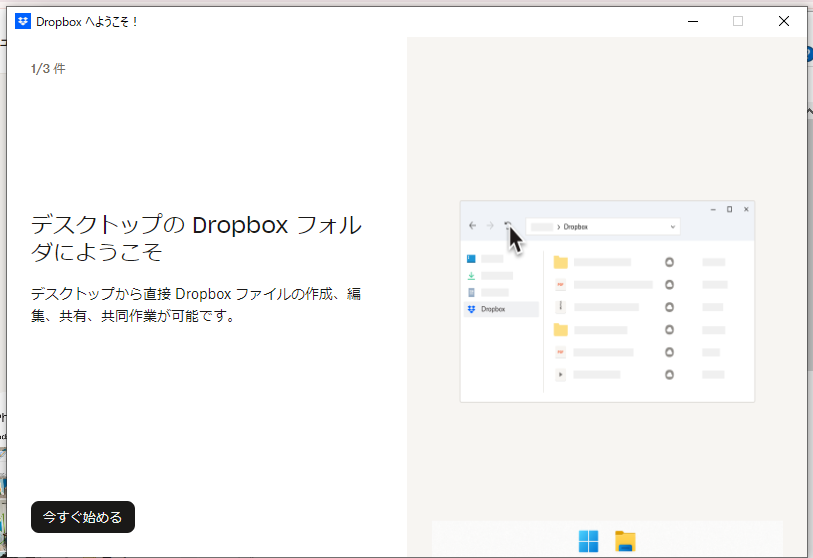The height and width of the screenshot is (558, 813).
Task: Click the 今すぐ始める button
Action: [83, 517]
